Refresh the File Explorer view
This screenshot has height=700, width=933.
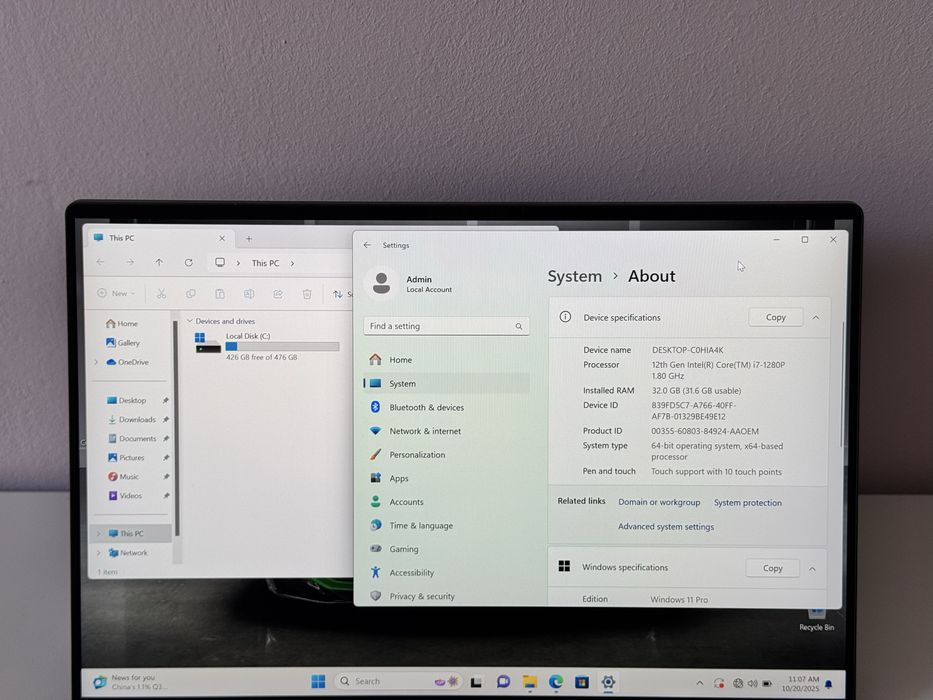189,262
